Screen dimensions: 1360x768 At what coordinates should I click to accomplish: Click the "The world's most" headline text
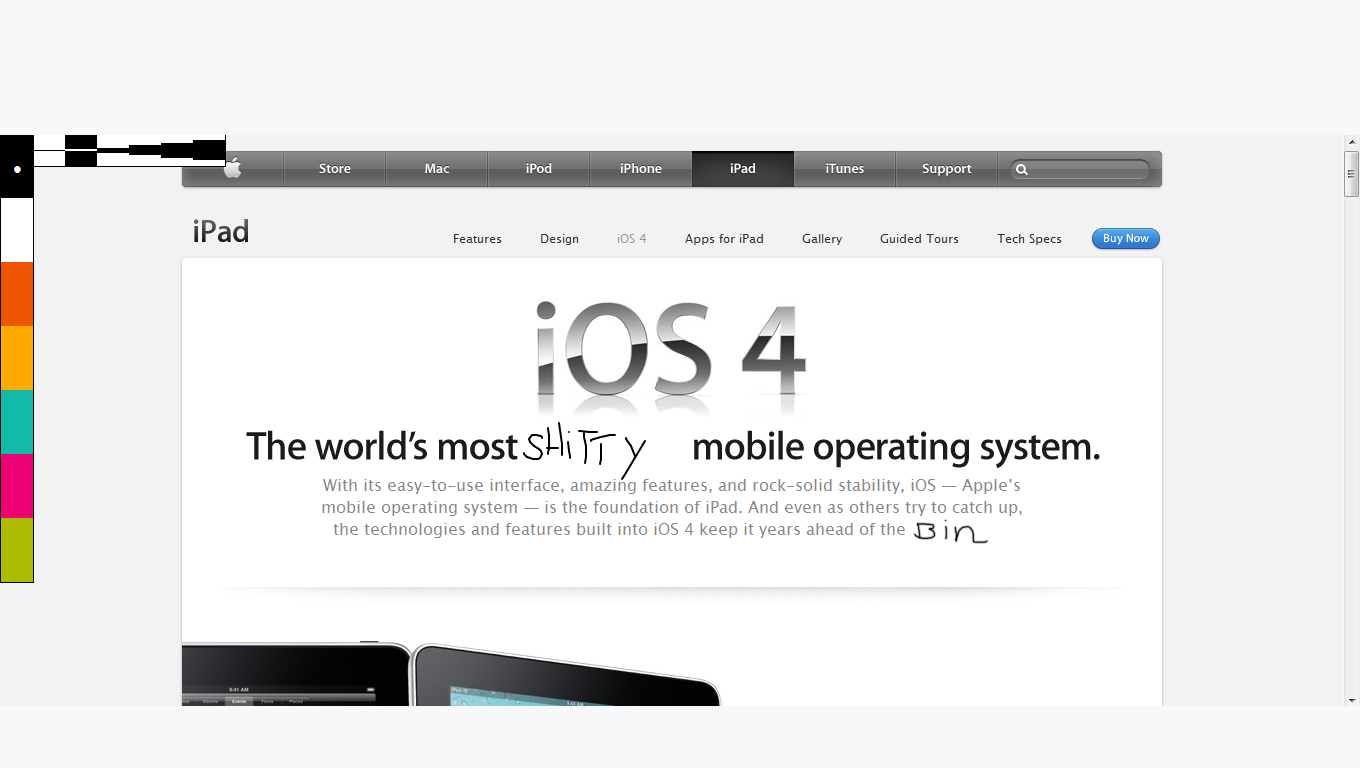tap(381, 446)
